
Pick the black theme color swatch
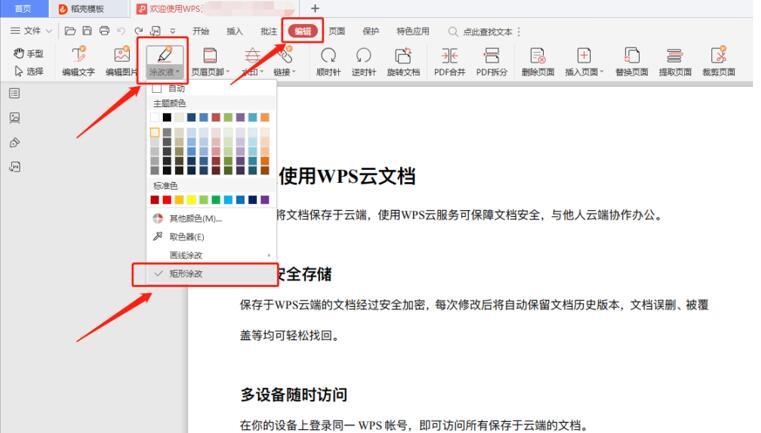[x=167, y=117]
